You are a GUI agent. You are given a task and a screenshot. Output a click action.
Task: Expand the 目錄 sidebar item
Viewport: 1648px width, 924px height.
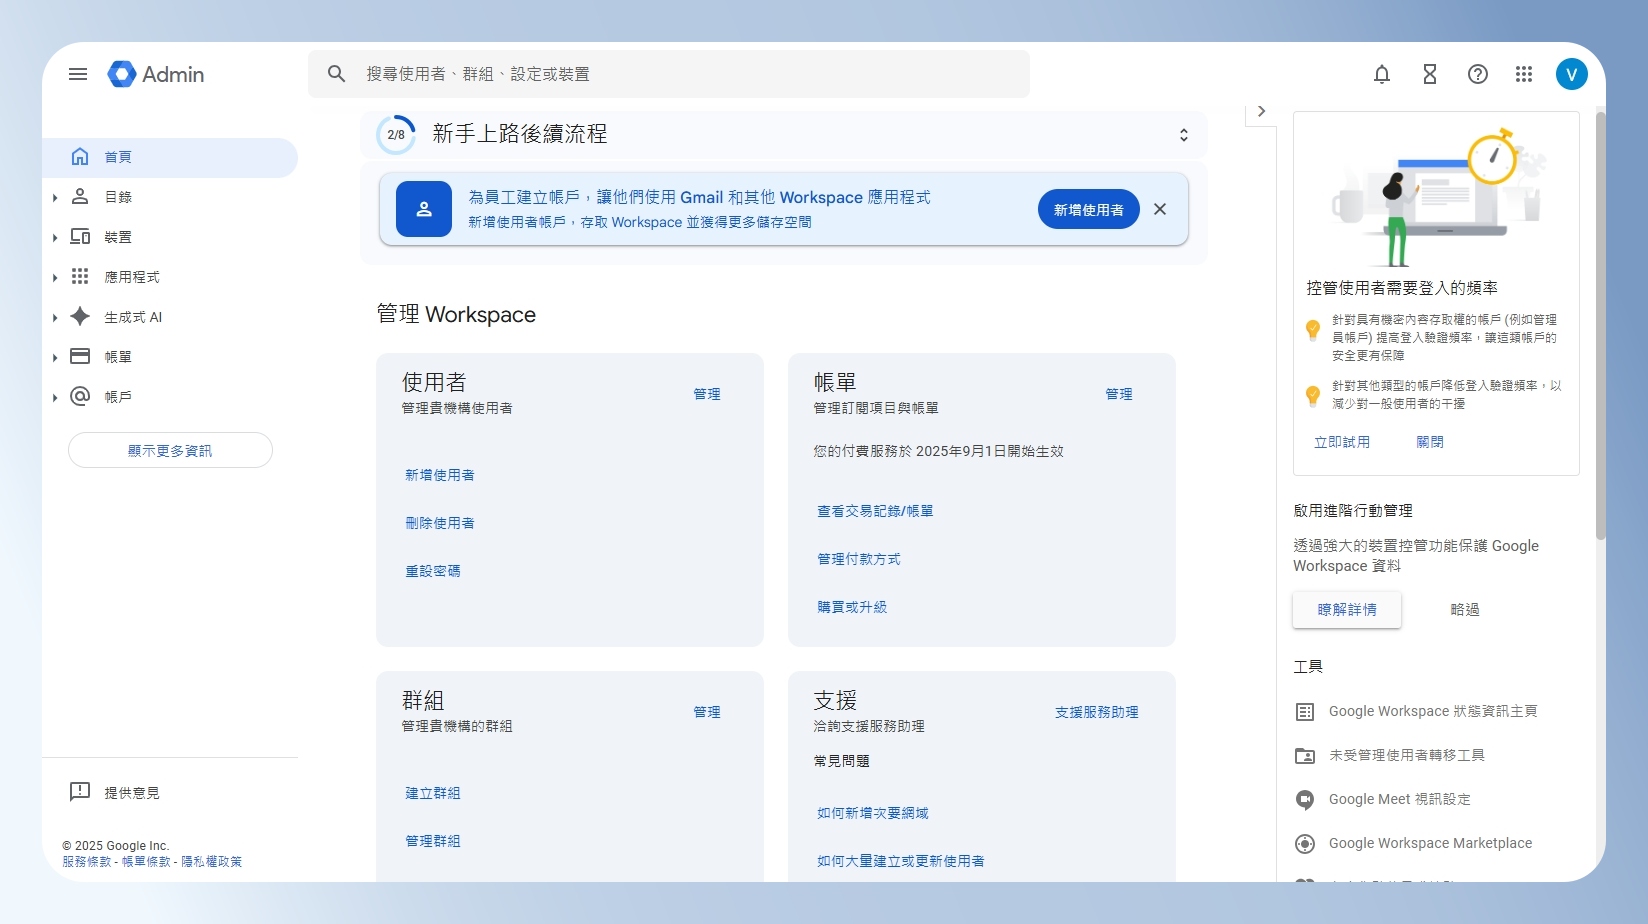(x=55, y=197)
